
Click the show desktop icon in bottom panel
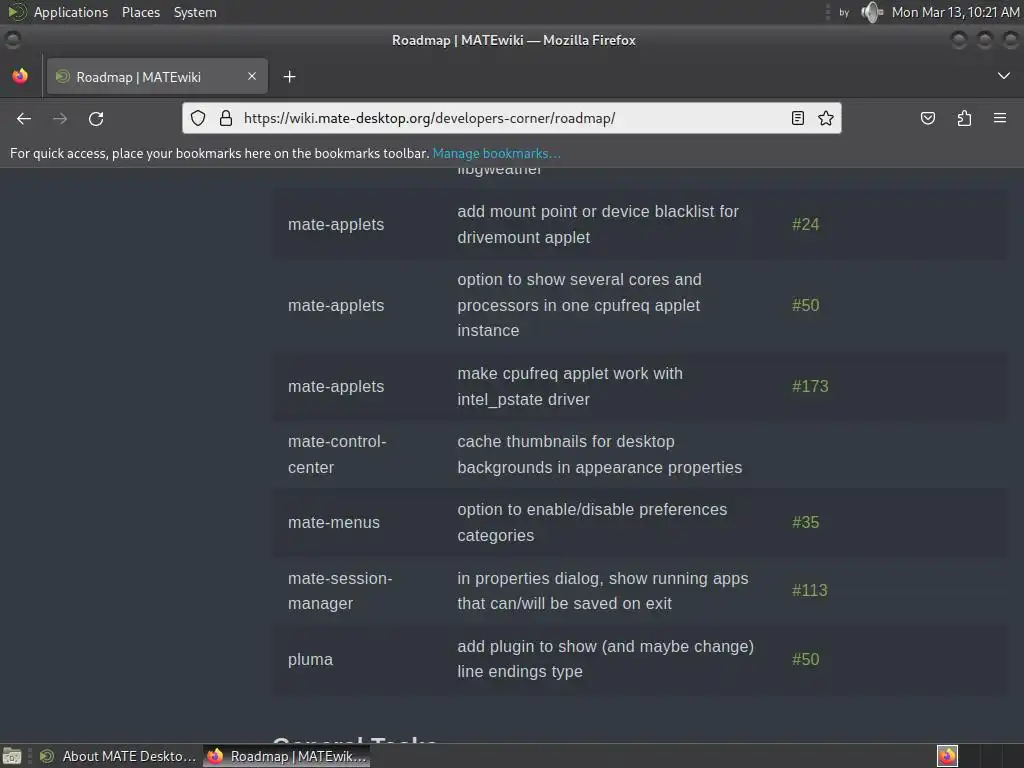(x=12, y=756)
